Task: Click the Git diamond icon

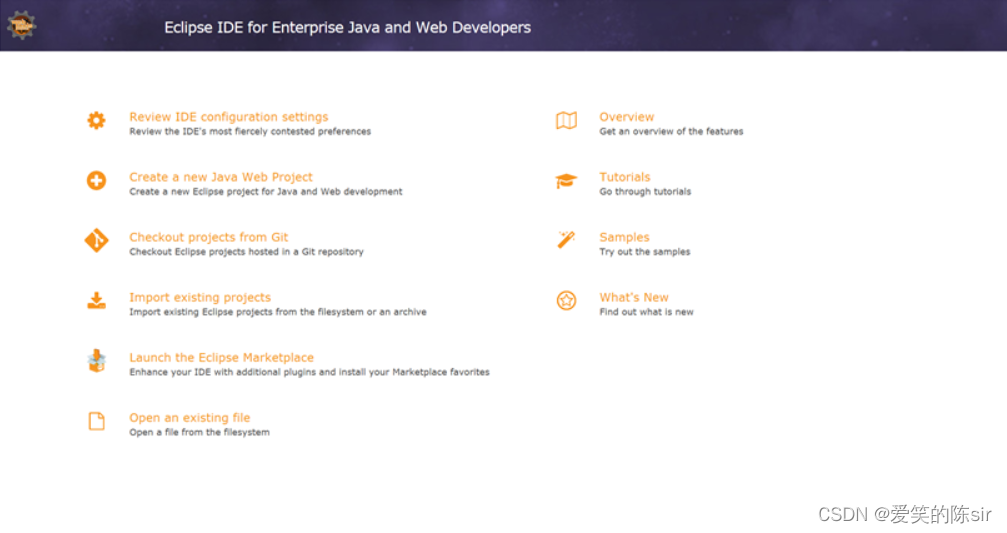Action: 96,240
